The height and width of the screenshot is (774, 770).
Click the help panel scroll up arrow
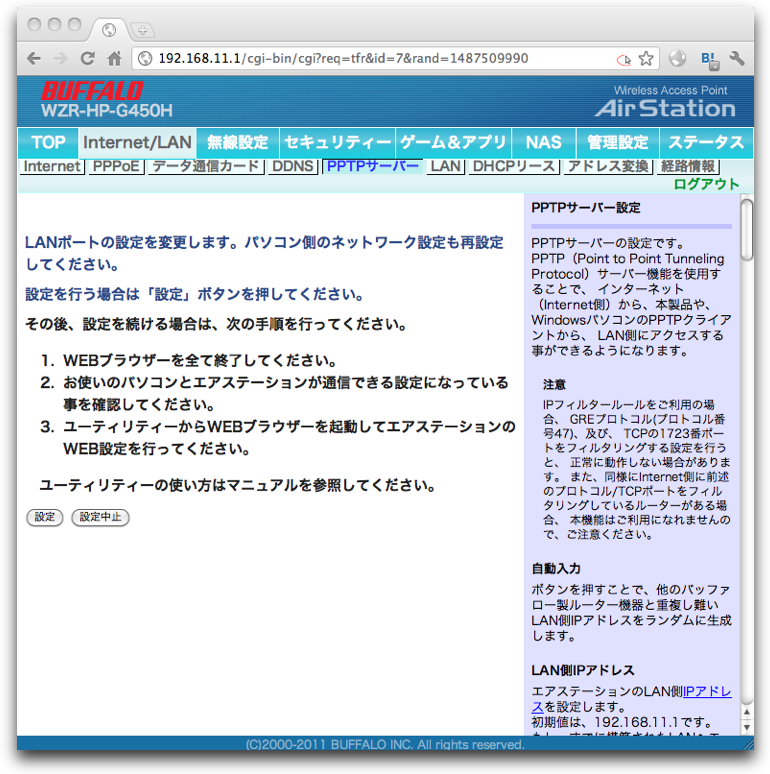click(x=747, y=712)
